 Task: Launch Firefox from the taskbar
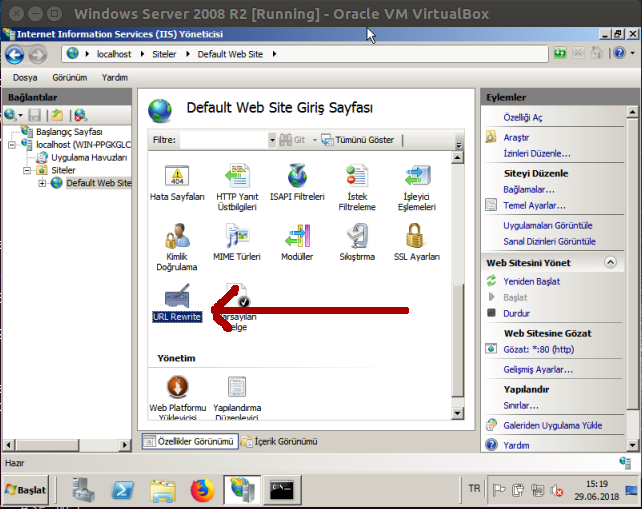(x=203, y=489)
